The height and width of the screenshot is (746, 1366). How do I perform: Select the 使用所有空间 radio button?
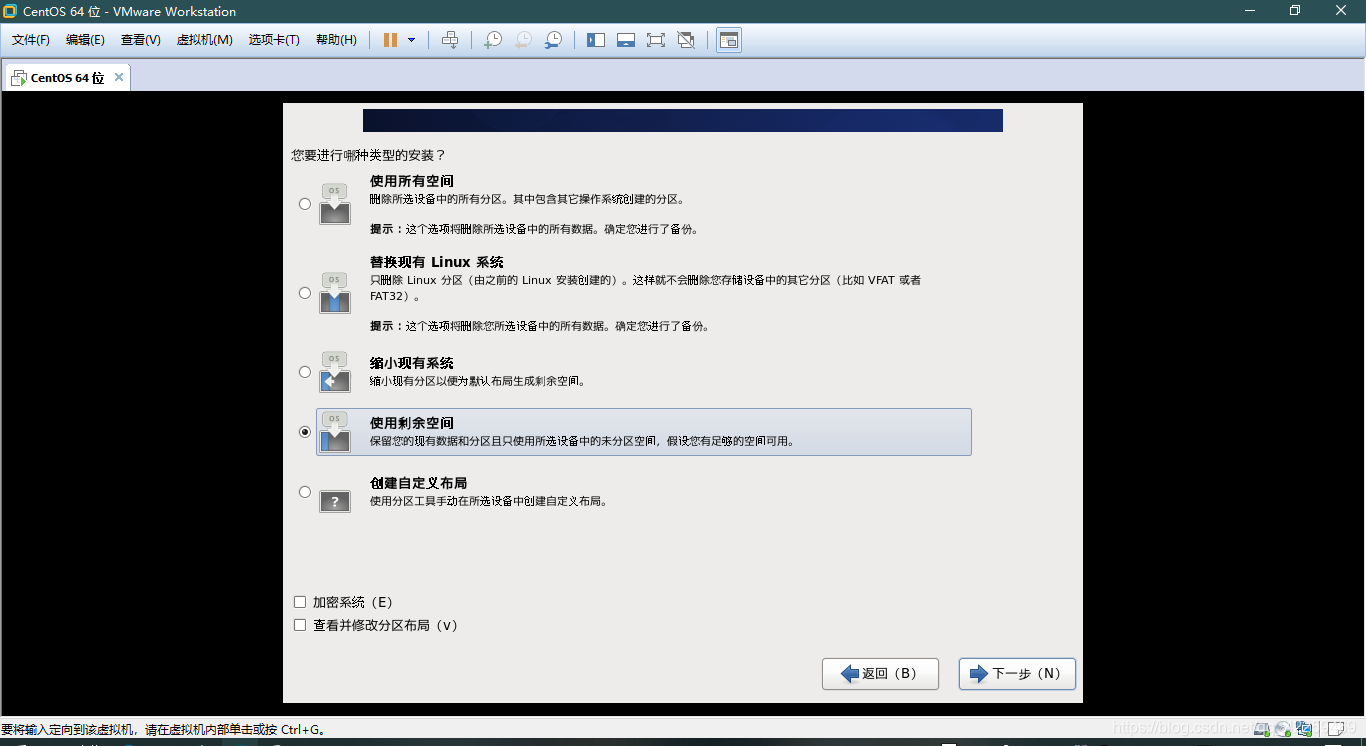coord(305,204)
